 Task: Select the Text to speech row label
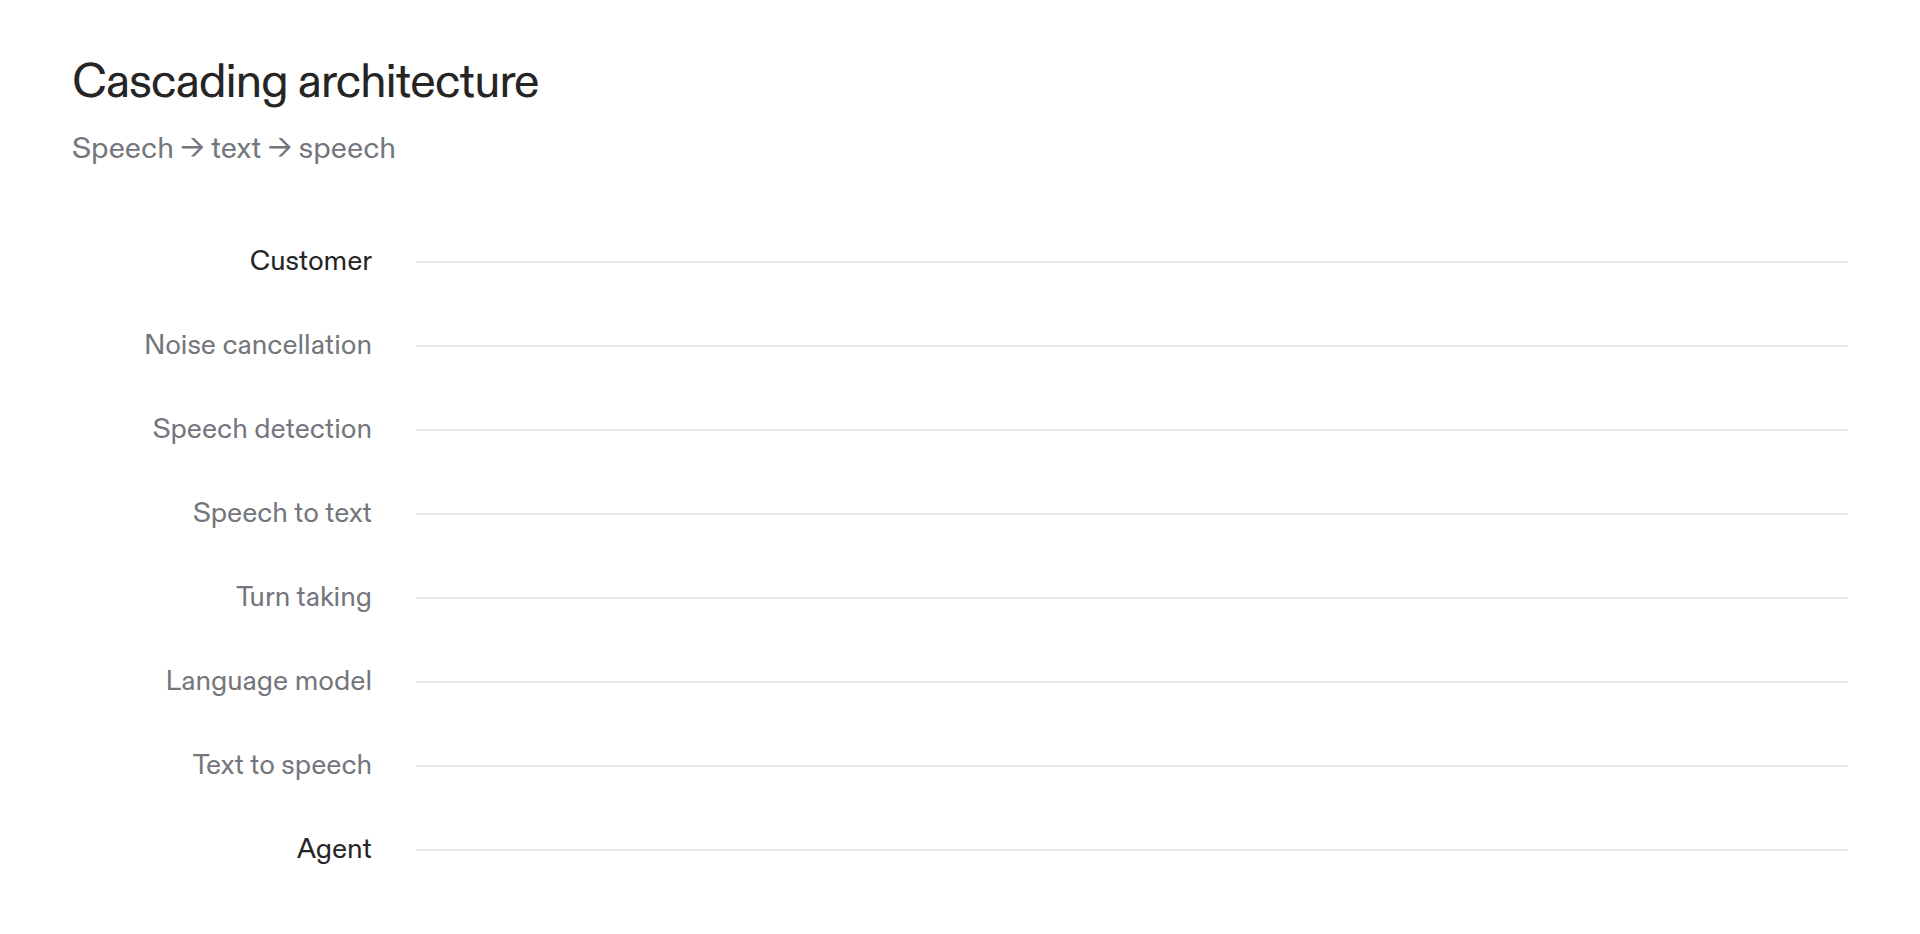tap(282, 765)
